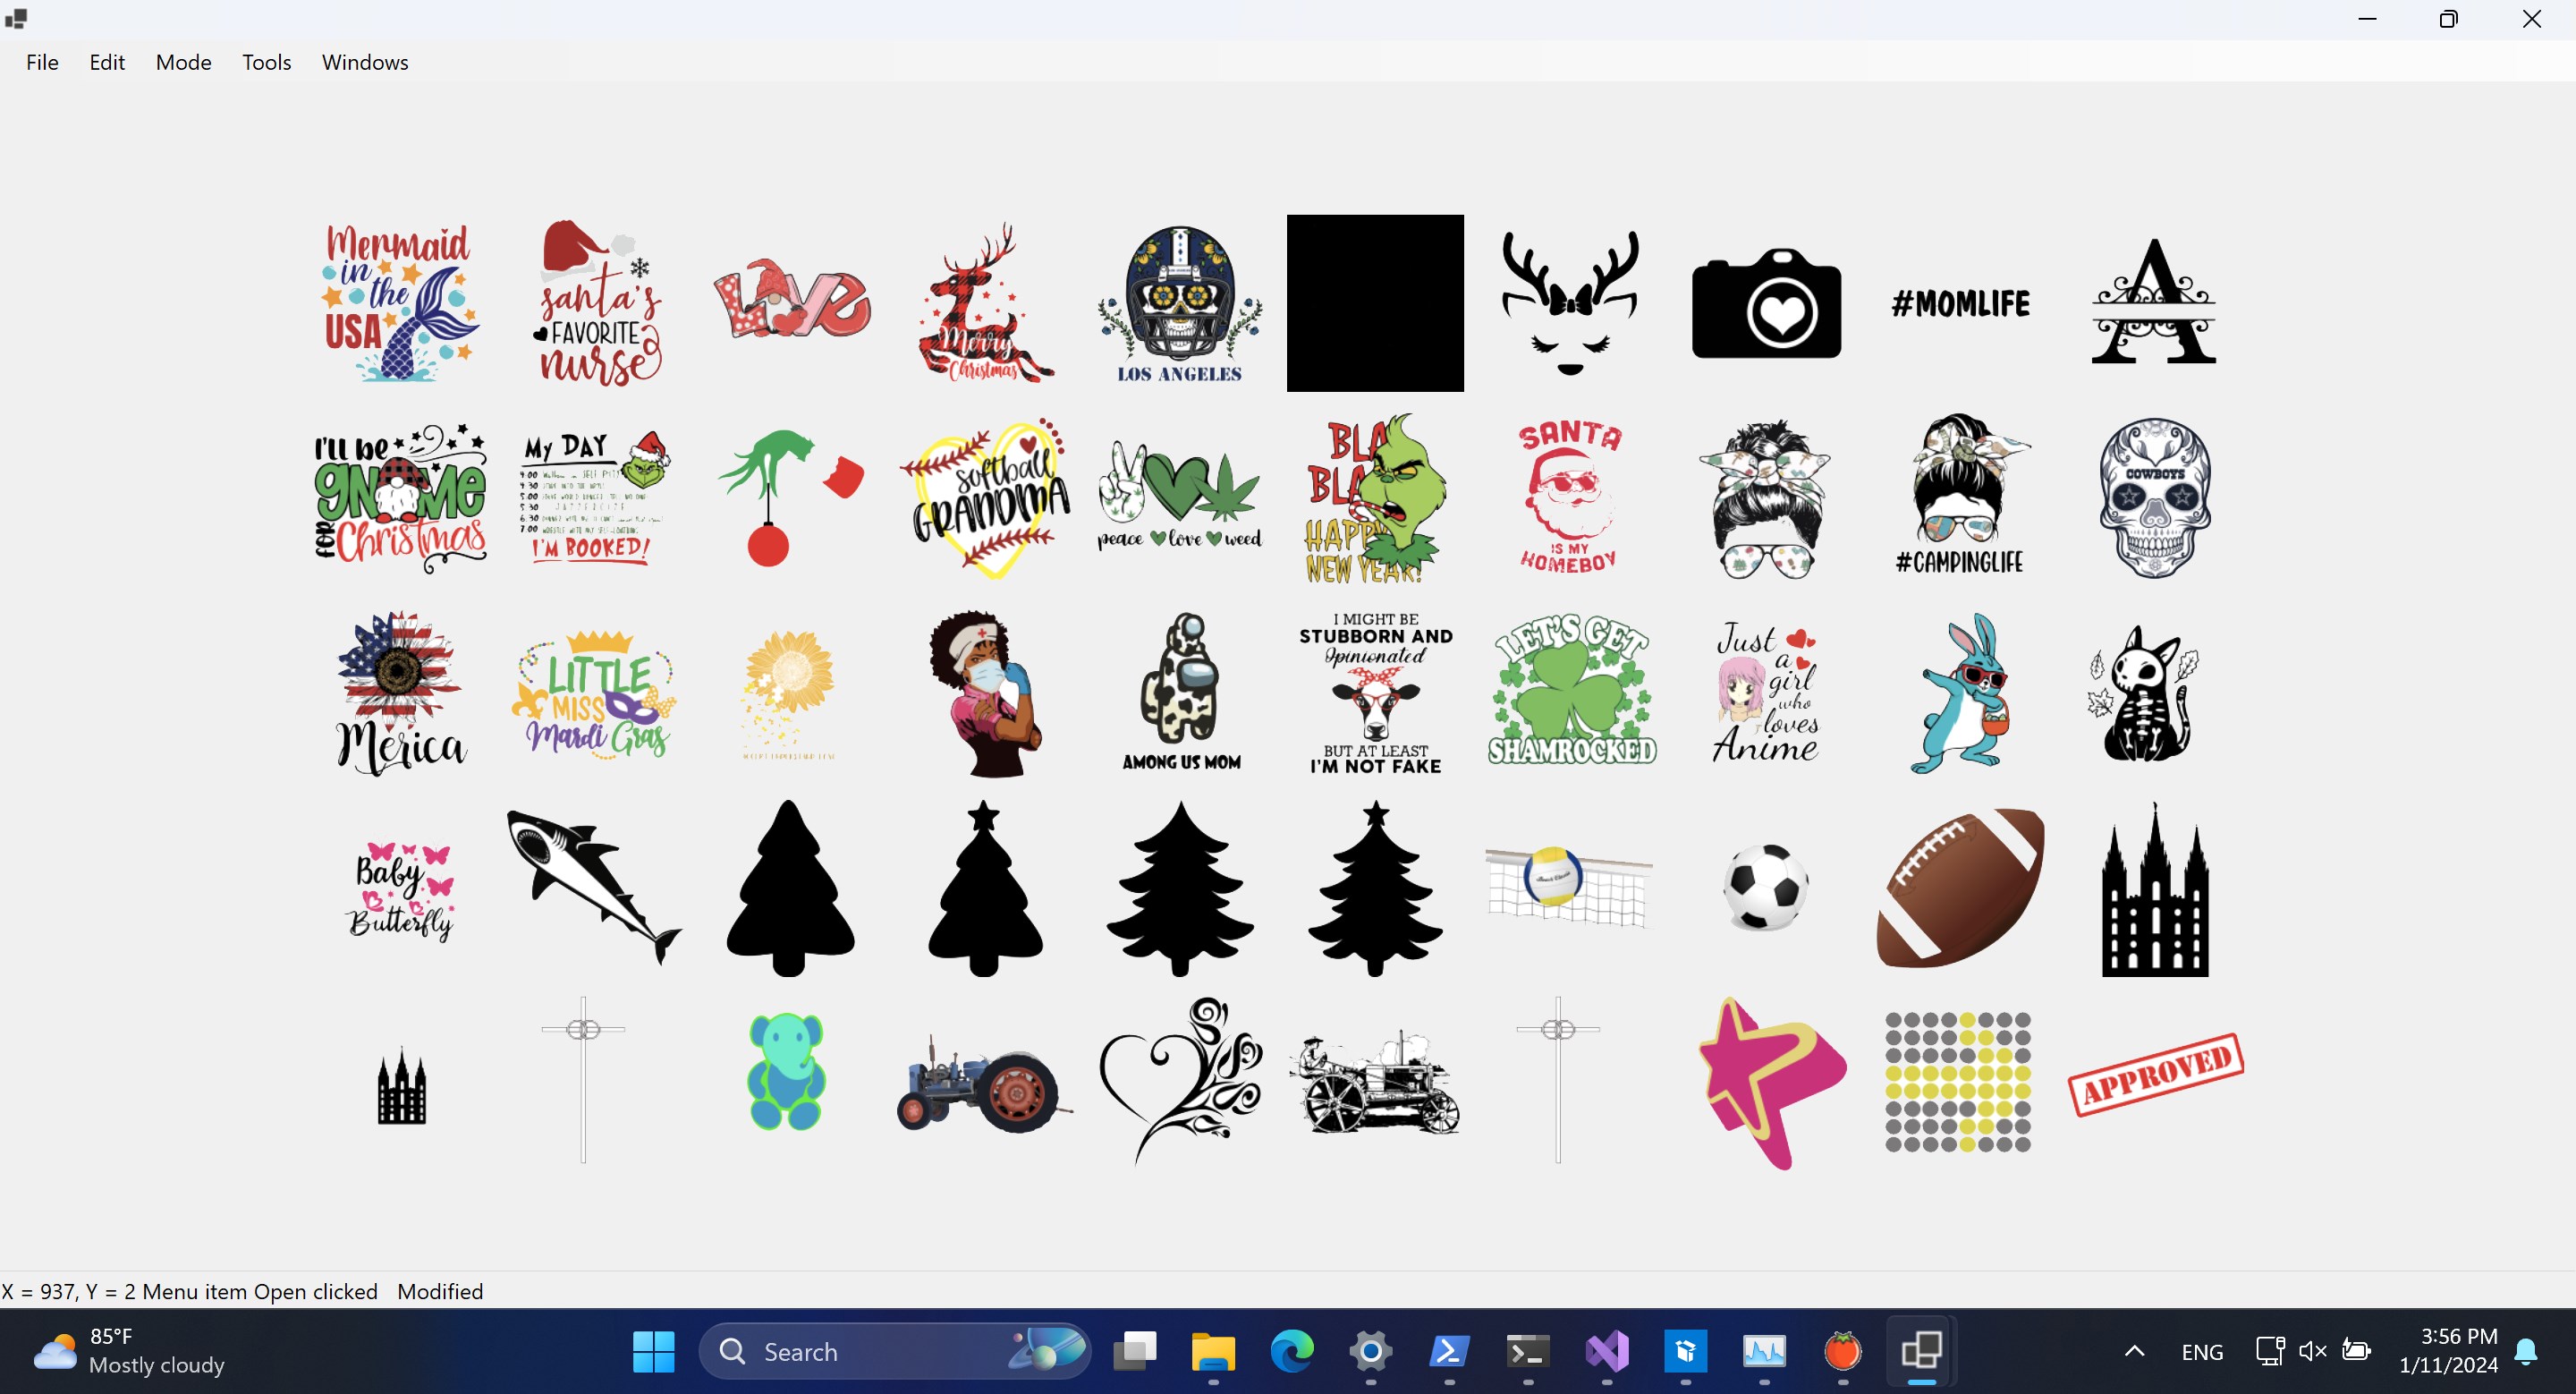Mute system volume from the tray

2313,1351
